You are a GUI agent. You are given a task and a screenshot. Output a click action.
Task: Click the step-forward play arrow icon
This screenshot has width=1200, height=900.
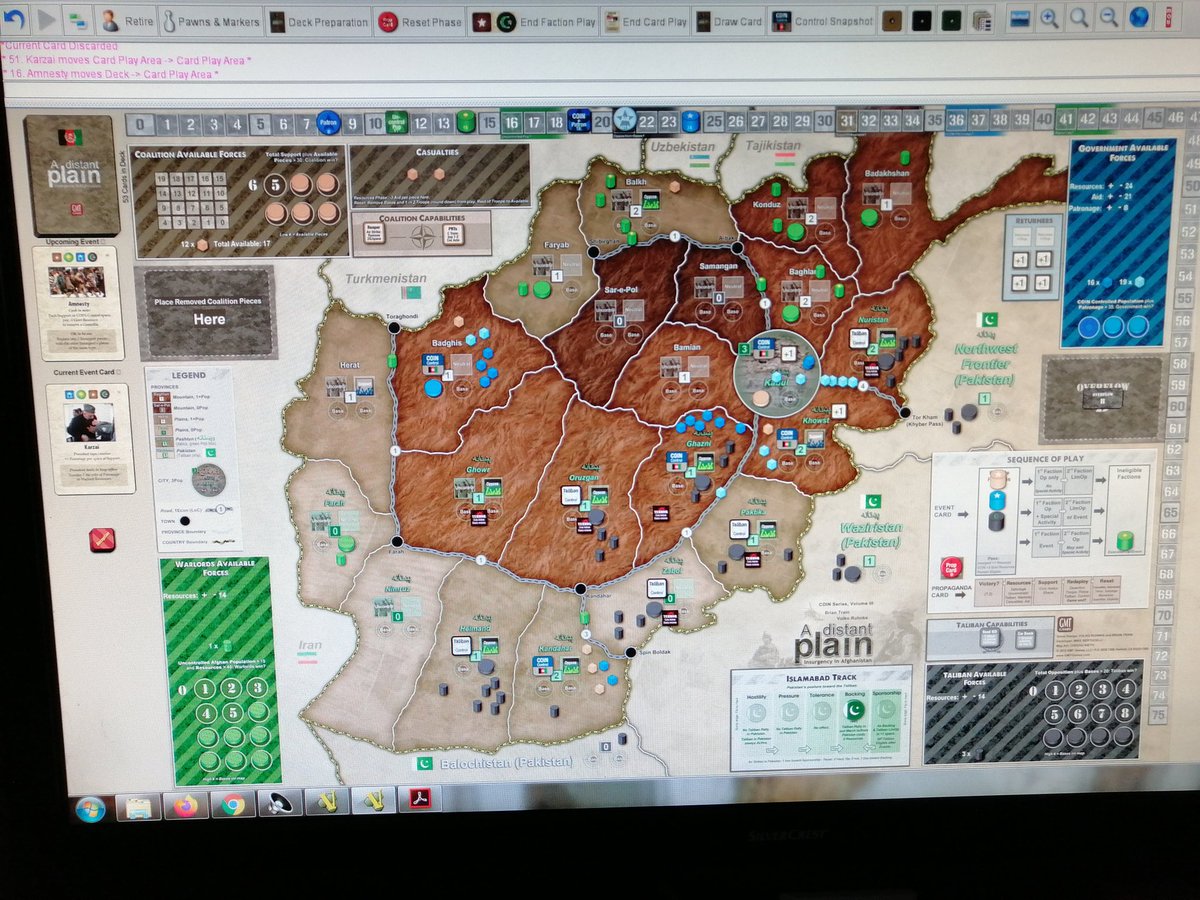46,18
